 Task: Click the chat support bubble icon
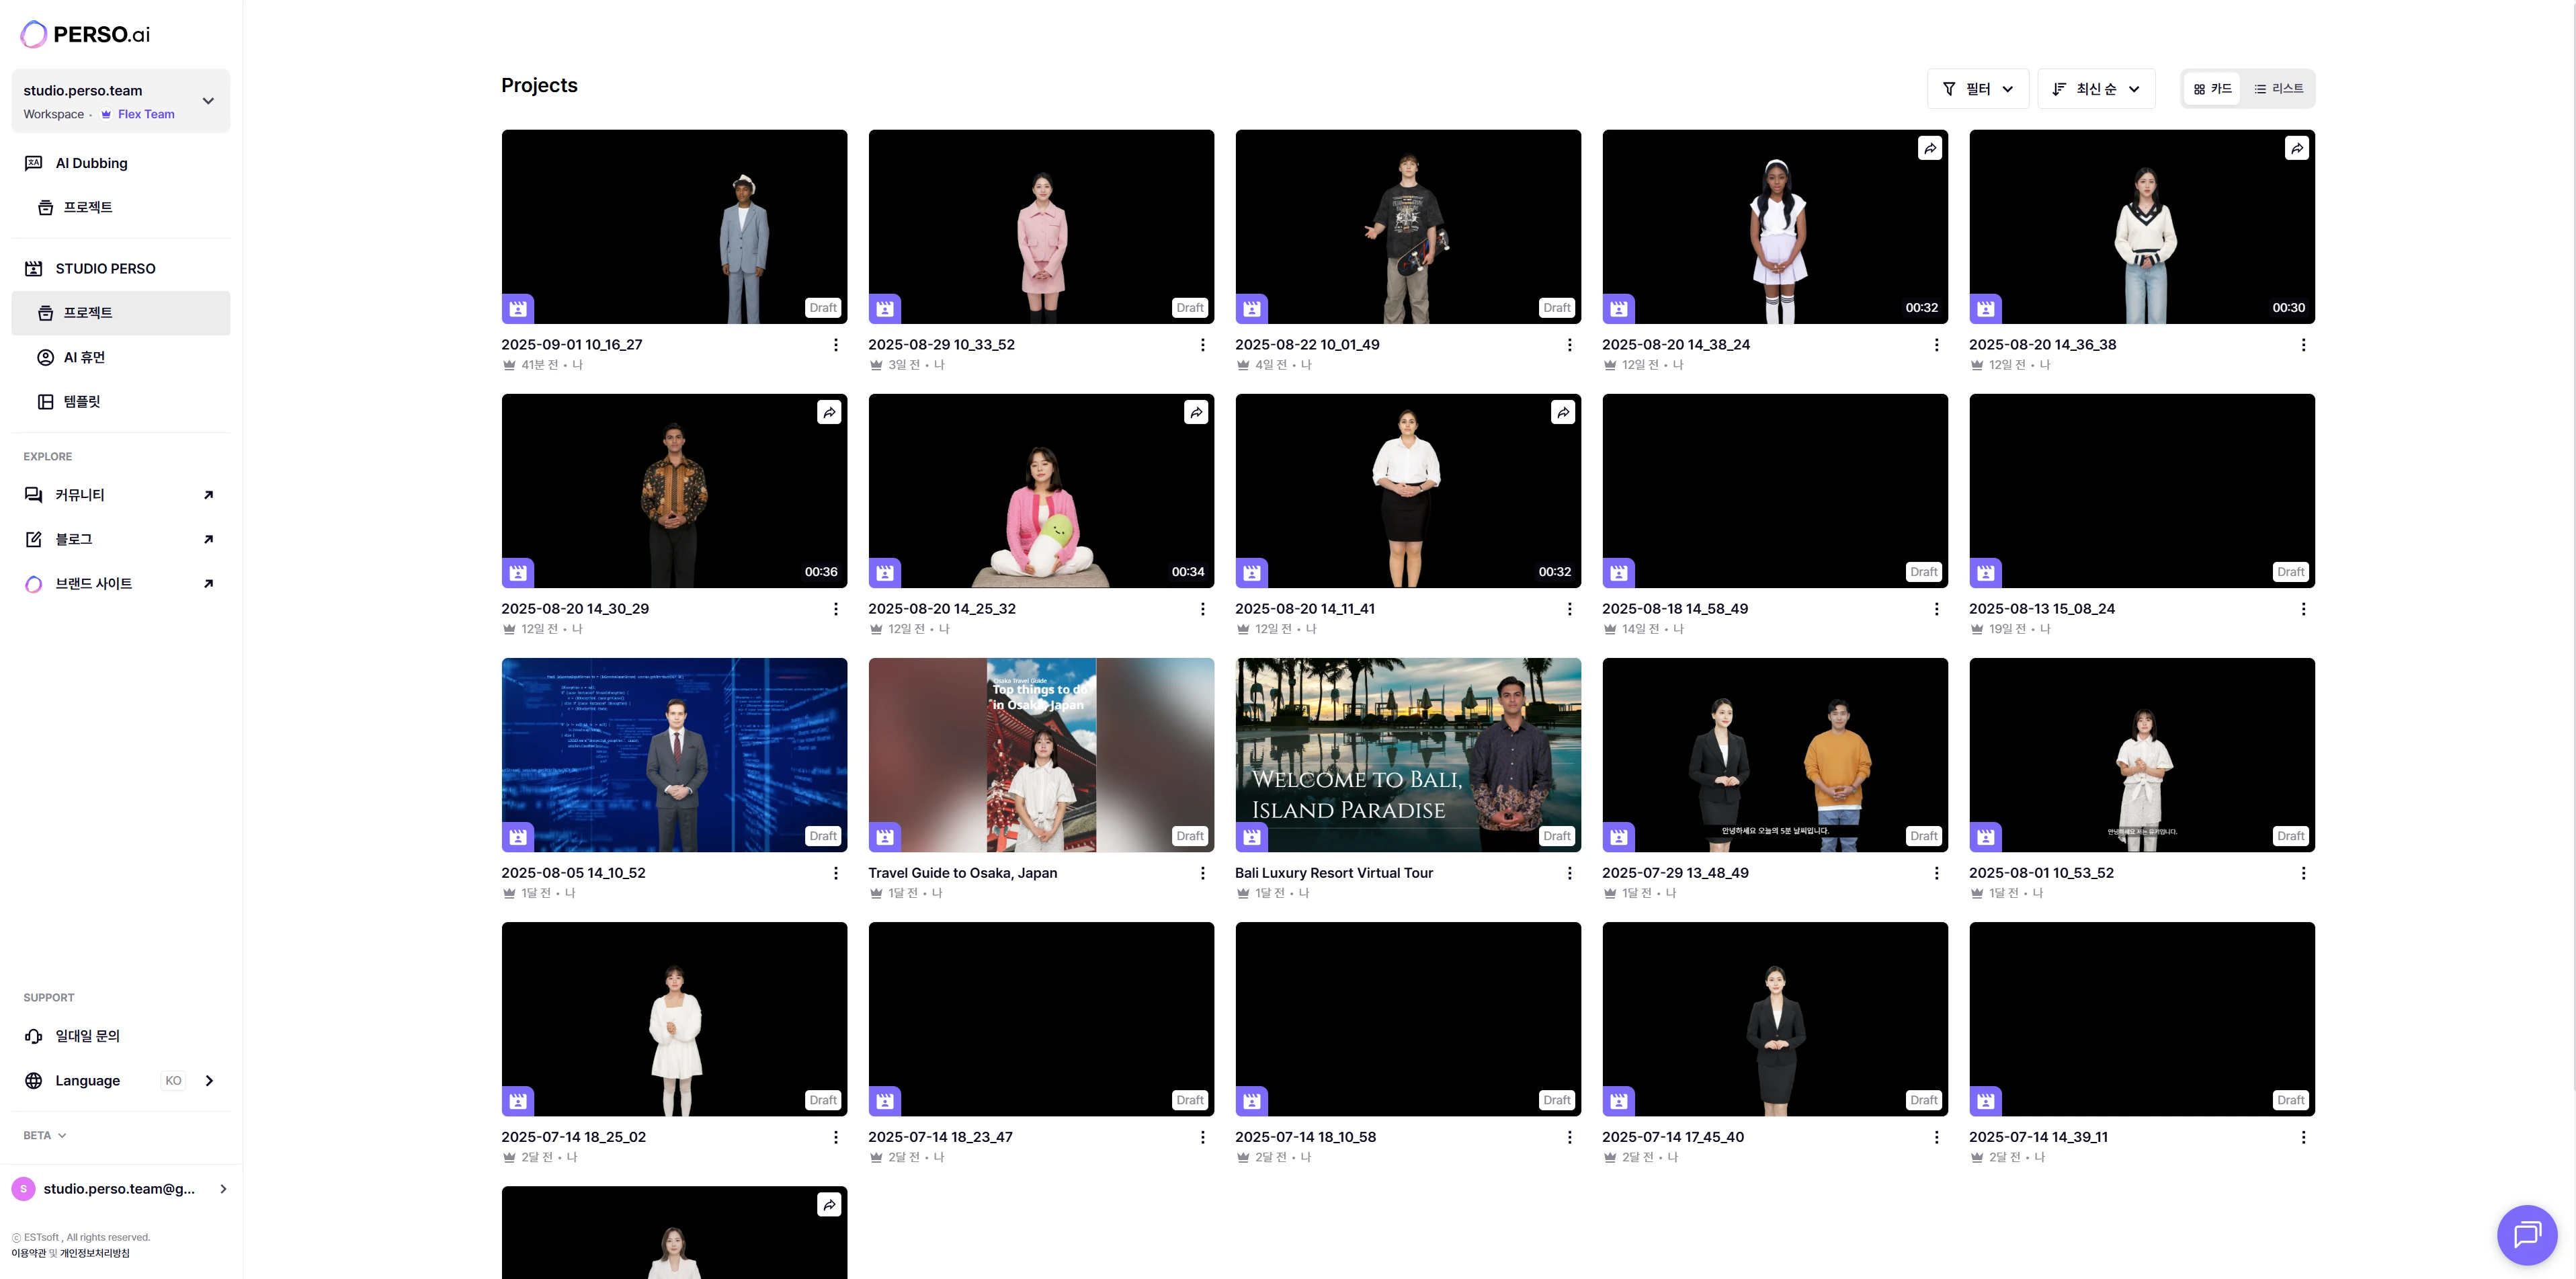click(2526, 1234)
